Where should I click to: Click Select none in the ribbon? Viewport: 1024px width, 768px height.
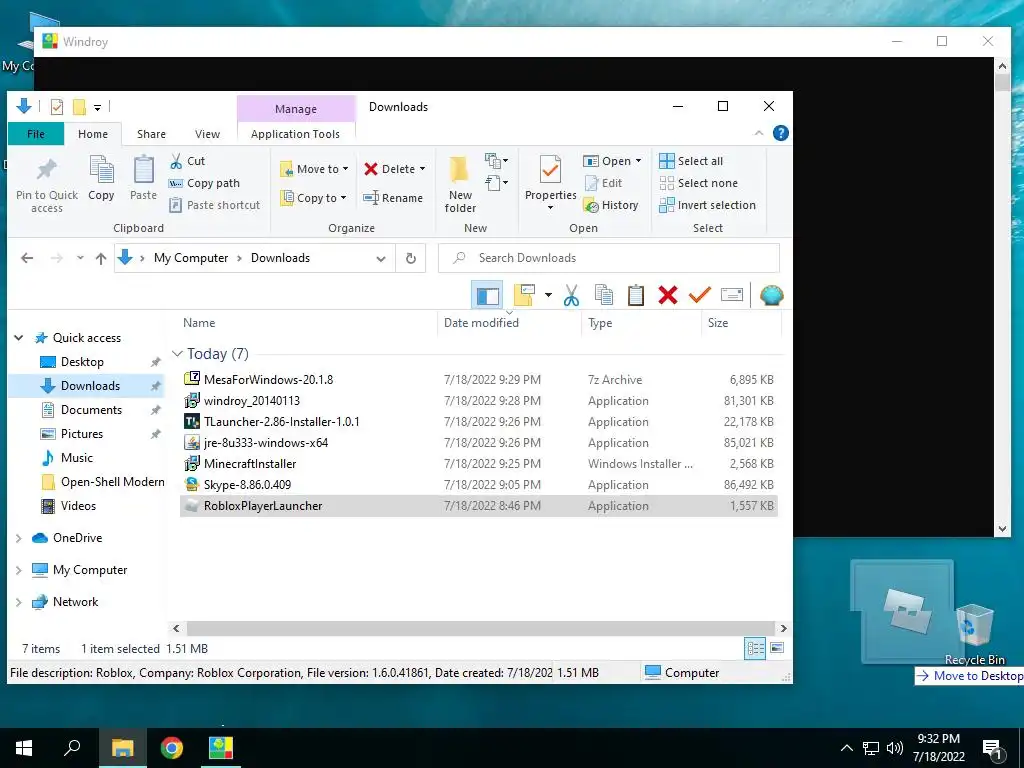[698, 183]
